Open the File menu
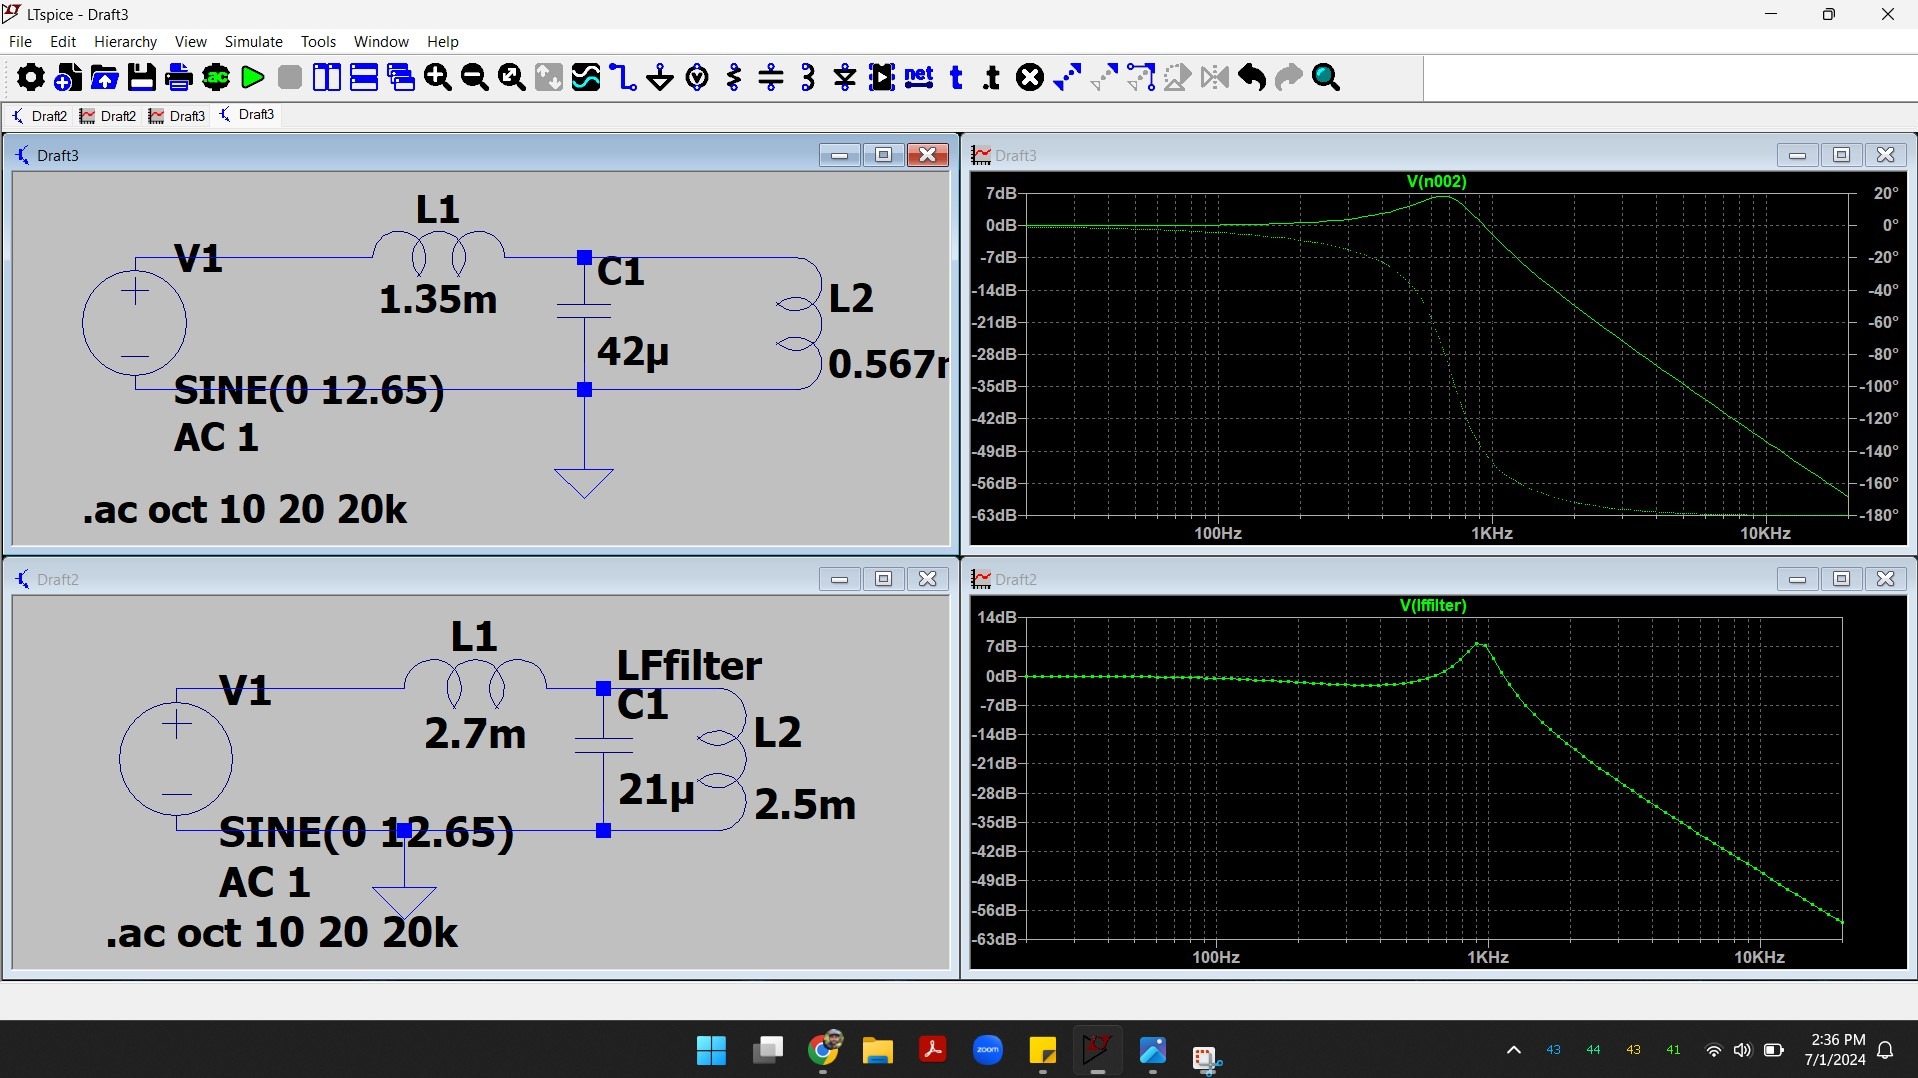Image resolution: width=1918 pixels, height=1078 pixels. 20,41
